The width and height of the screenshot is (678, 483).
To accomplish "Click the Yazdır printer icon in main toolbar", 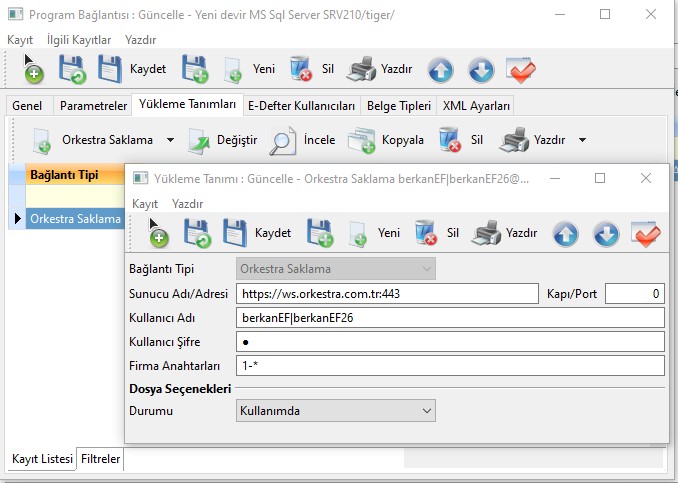I will (x=361, y=69).
